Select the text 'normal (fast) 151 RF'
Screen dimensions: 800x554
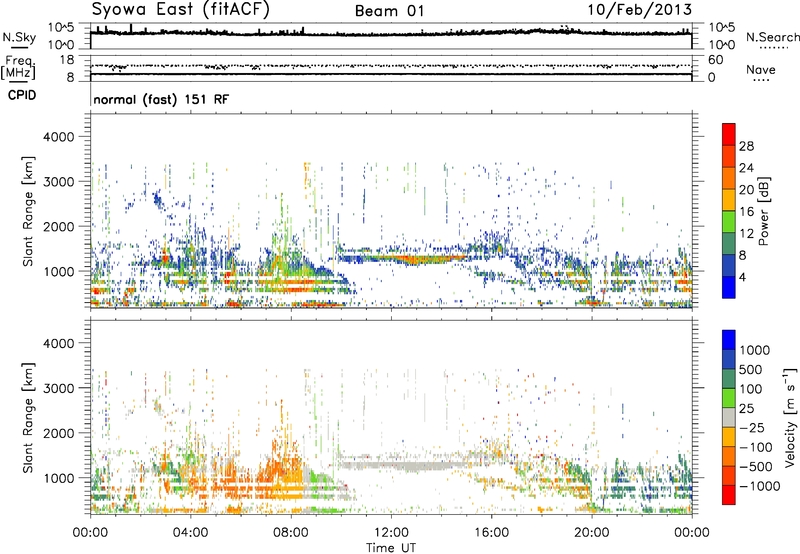[161, 99]
